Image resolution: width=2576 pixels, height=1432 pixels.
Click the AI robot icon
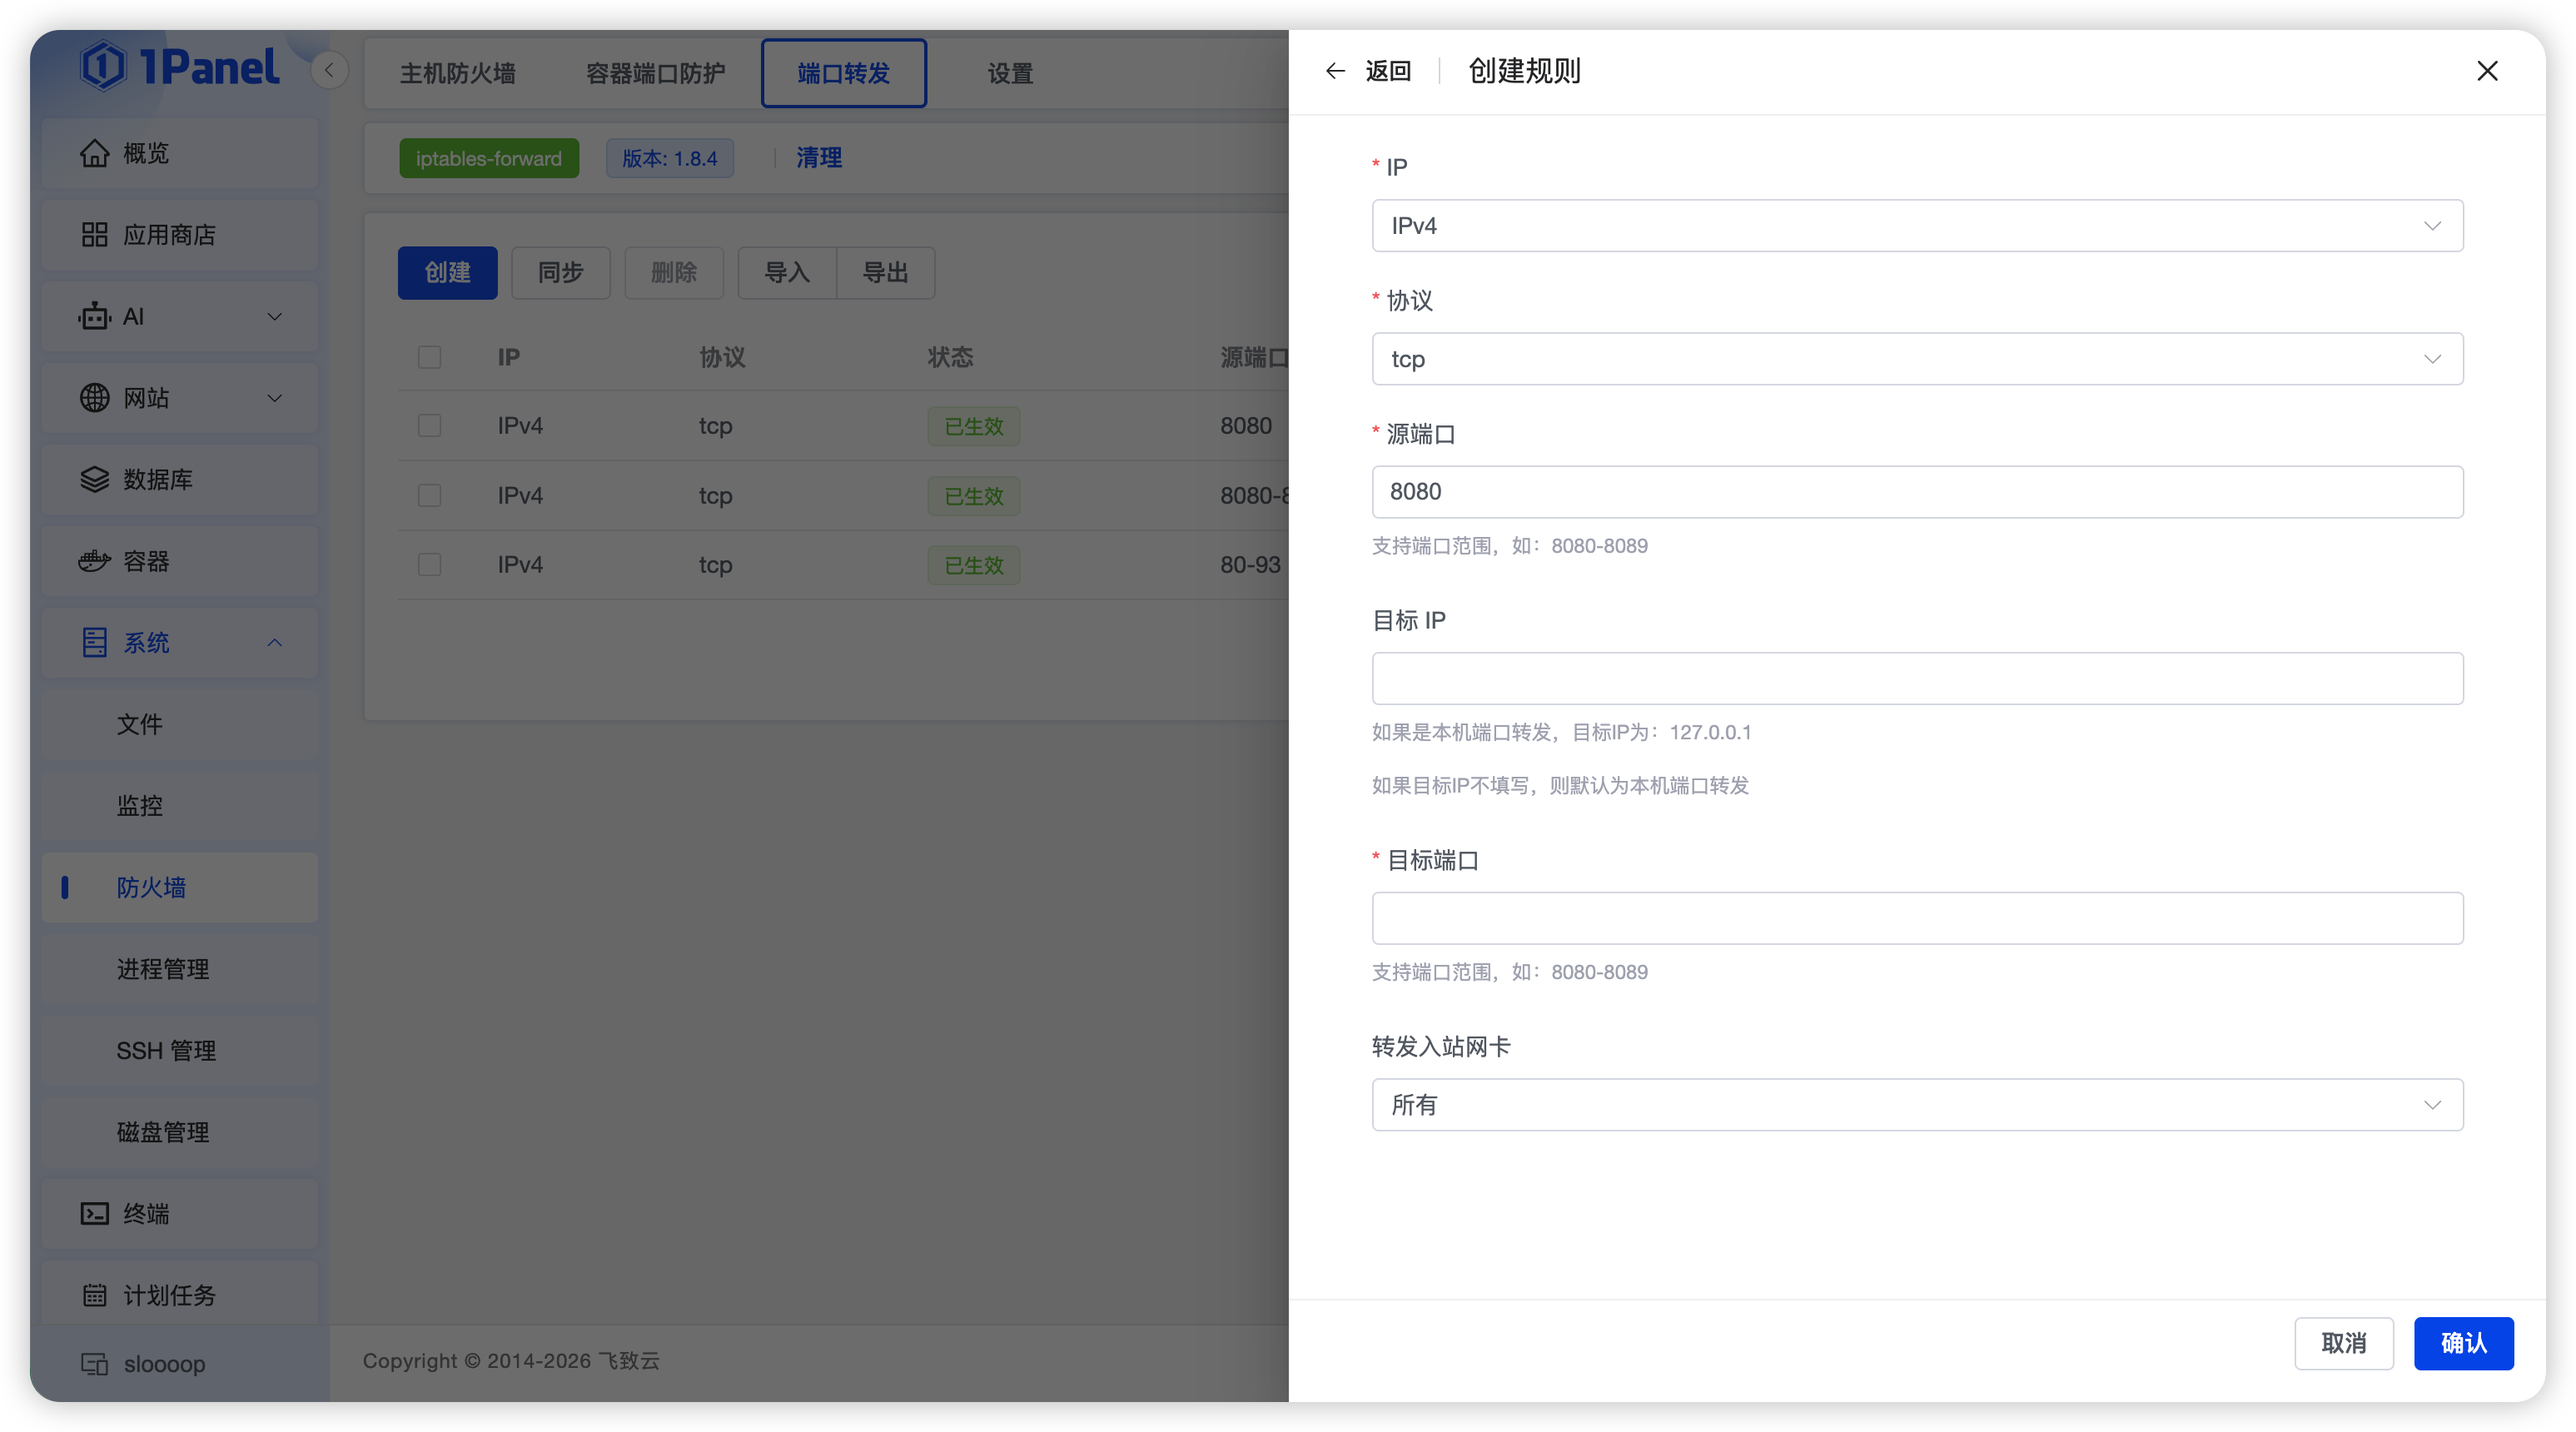coord(95,316)
